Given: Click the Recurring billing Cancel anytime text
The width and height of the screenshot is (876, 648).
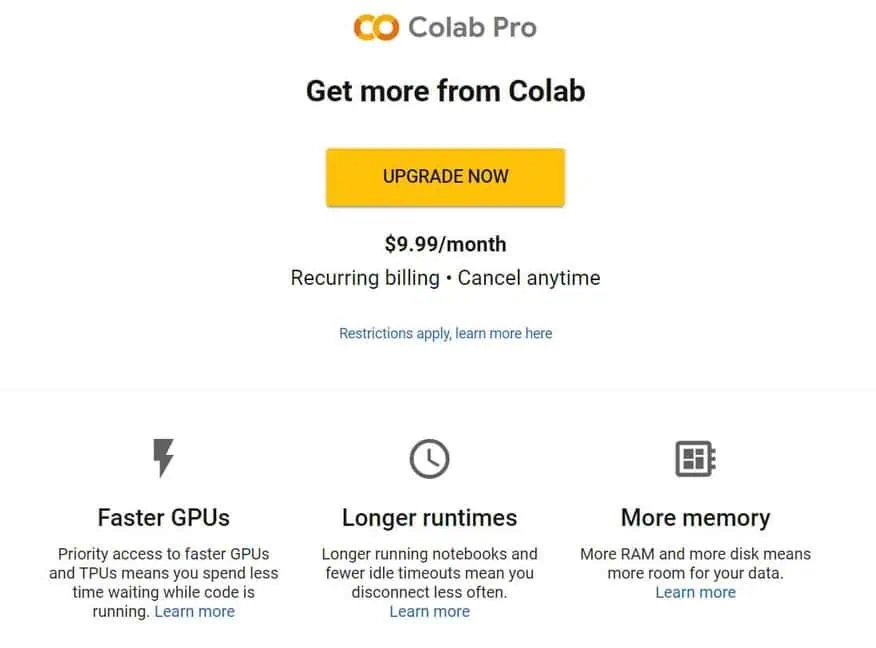Looking at the screenshot, I should tap(445, 278).
